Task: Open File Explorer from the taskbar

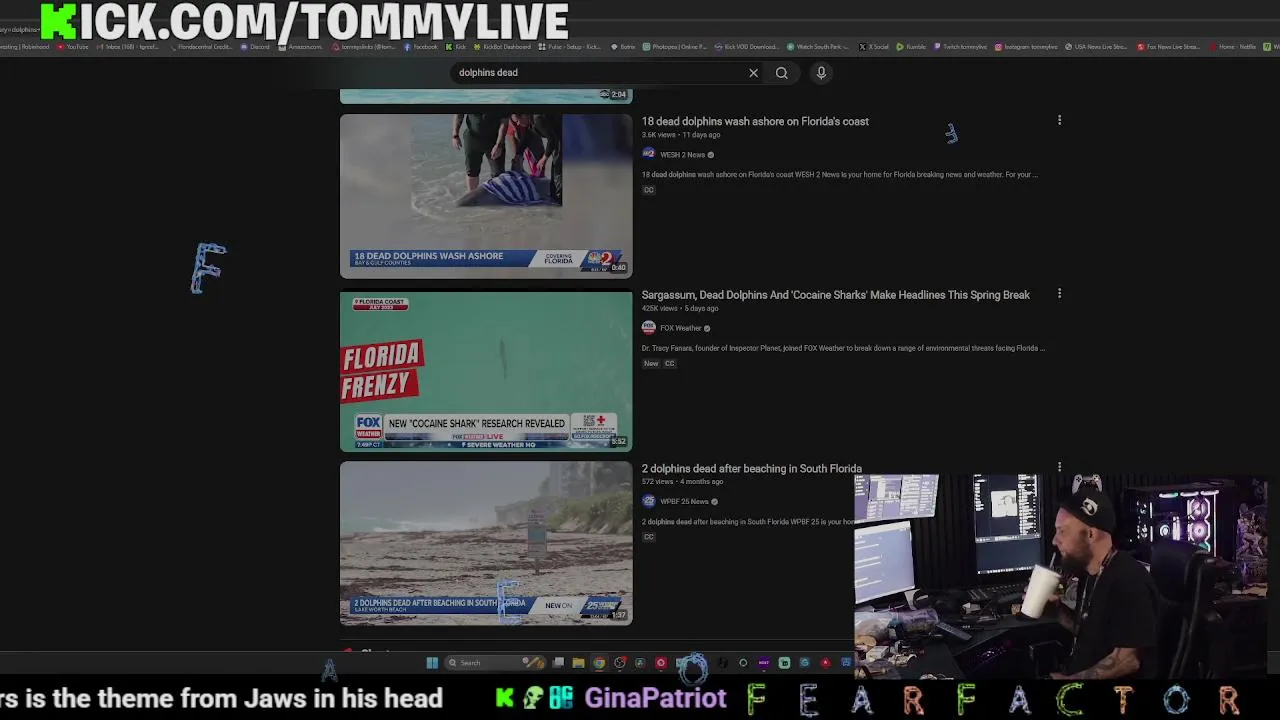Action: pyautogui.click(x=578, y=662)
